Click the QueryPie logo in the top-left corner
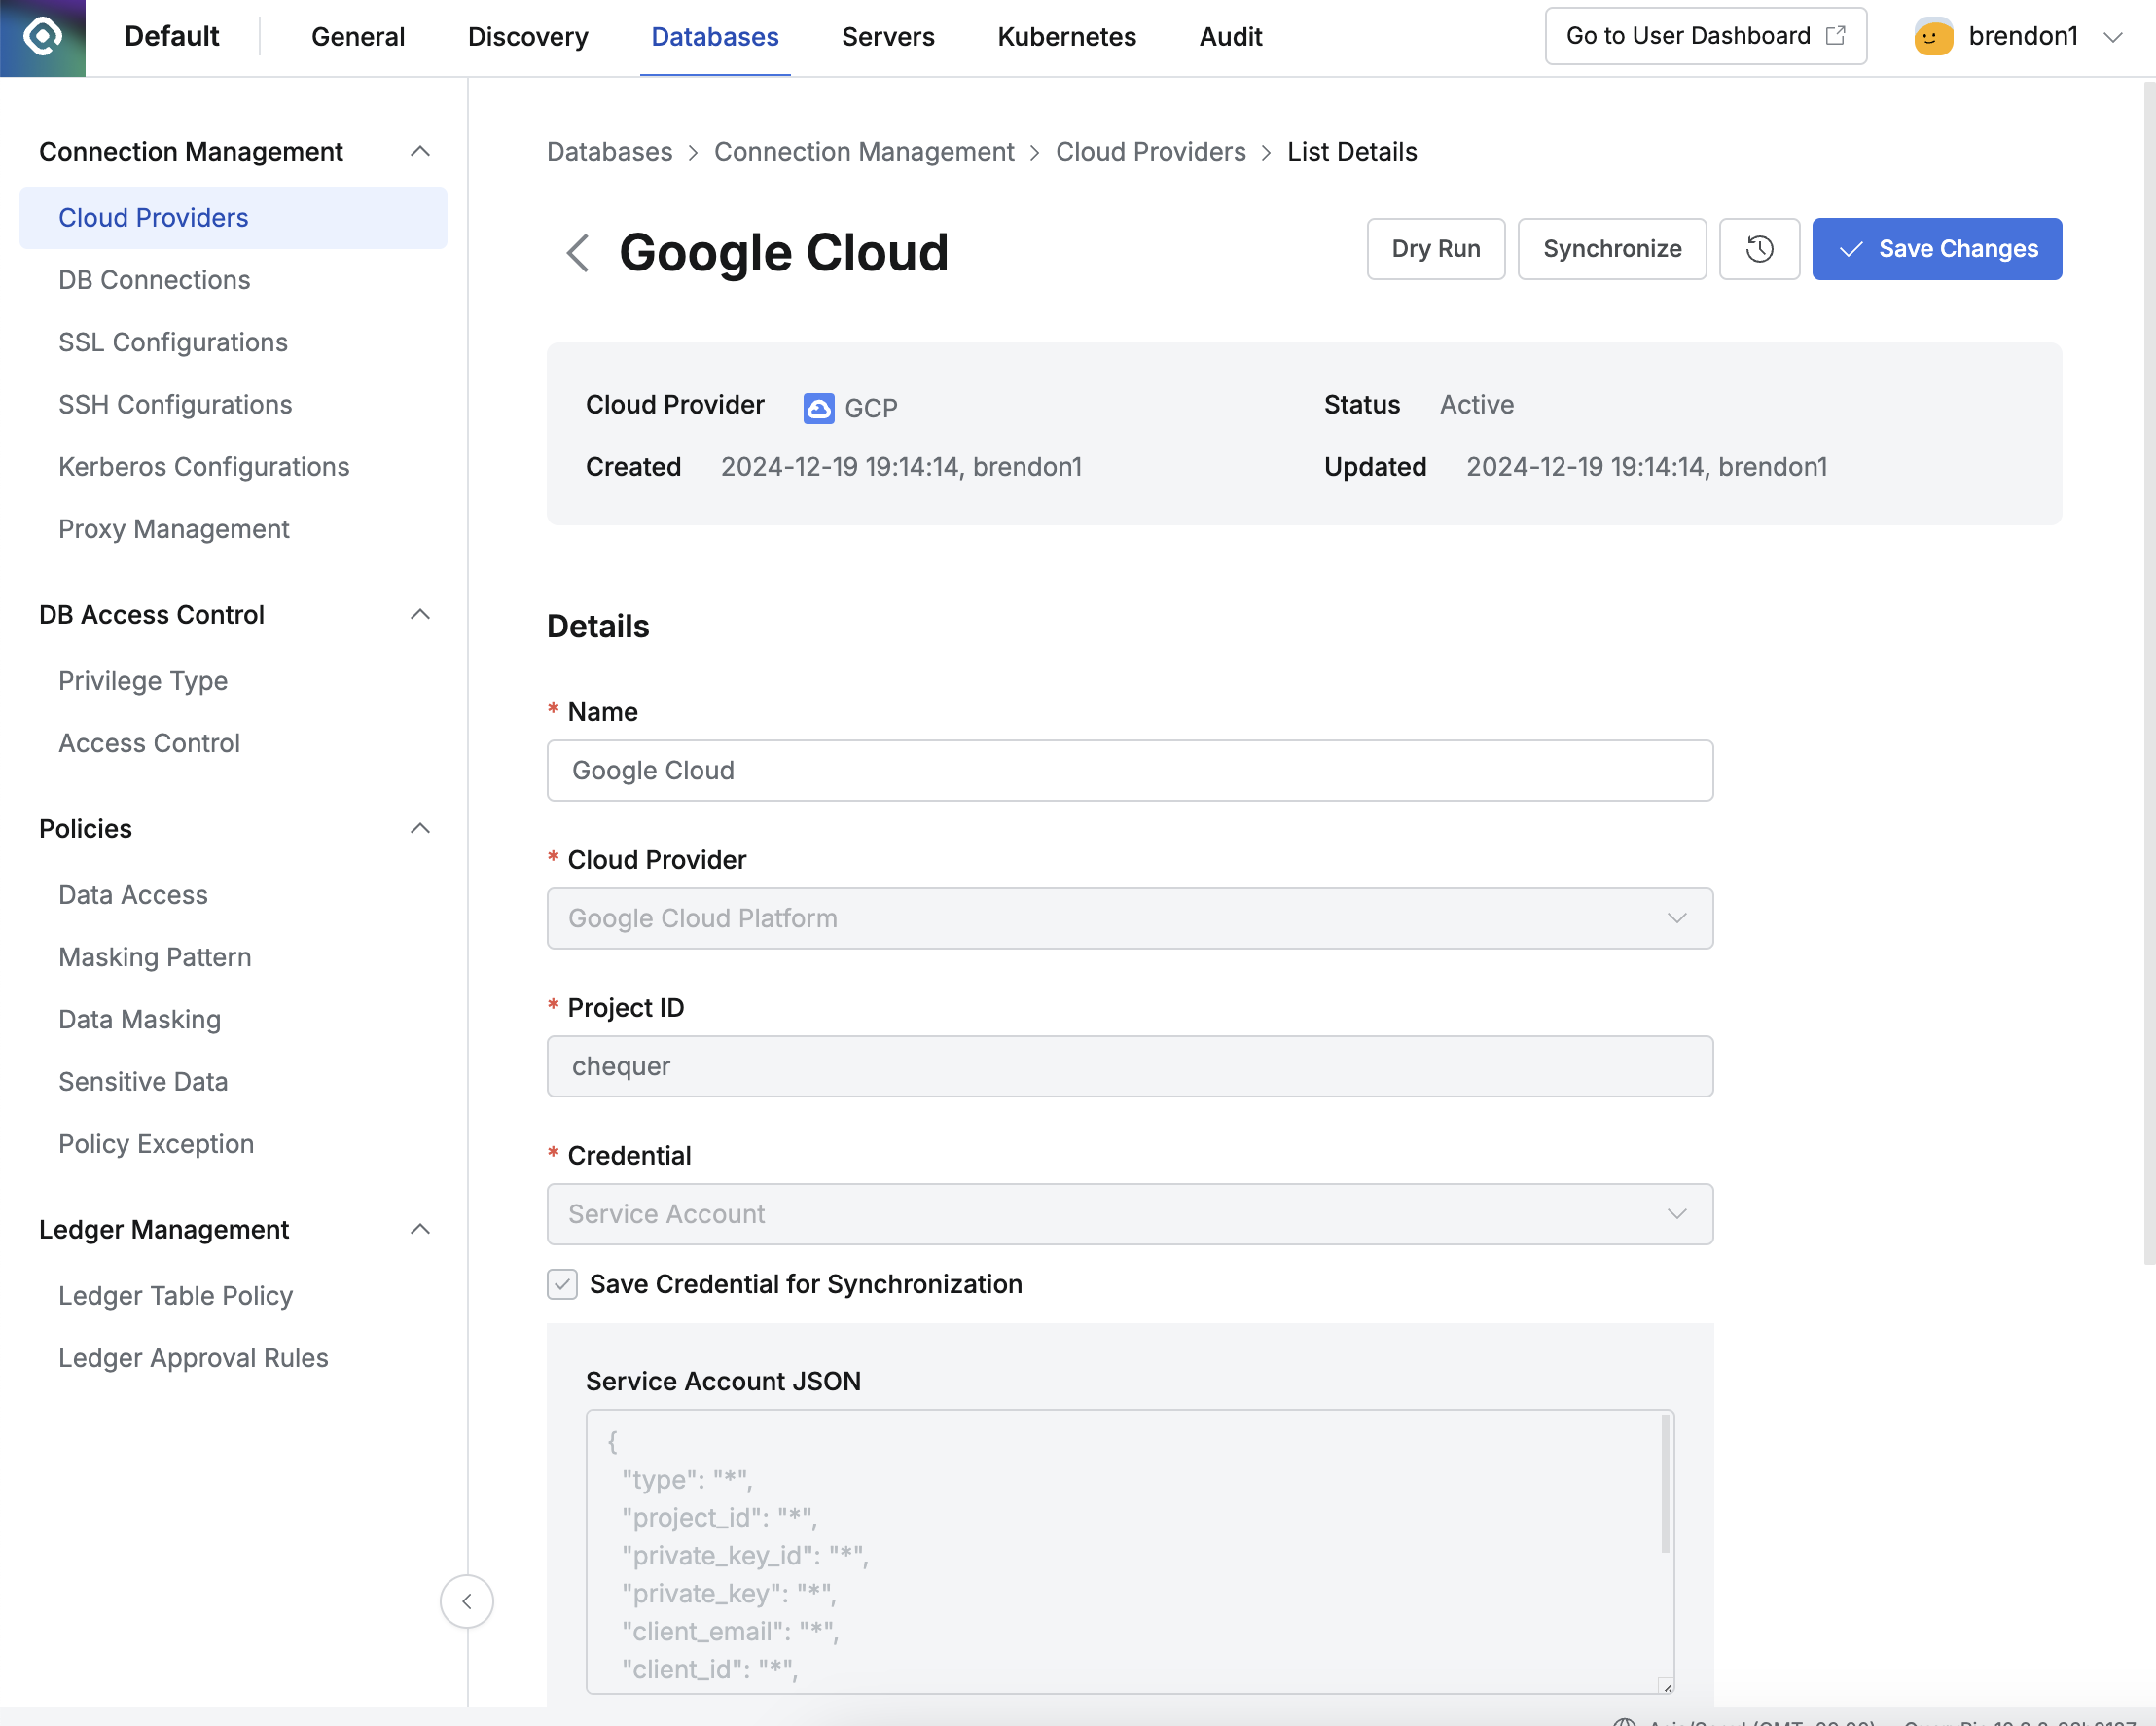Screen dimensions: 2156x1726 click(43, 37)
